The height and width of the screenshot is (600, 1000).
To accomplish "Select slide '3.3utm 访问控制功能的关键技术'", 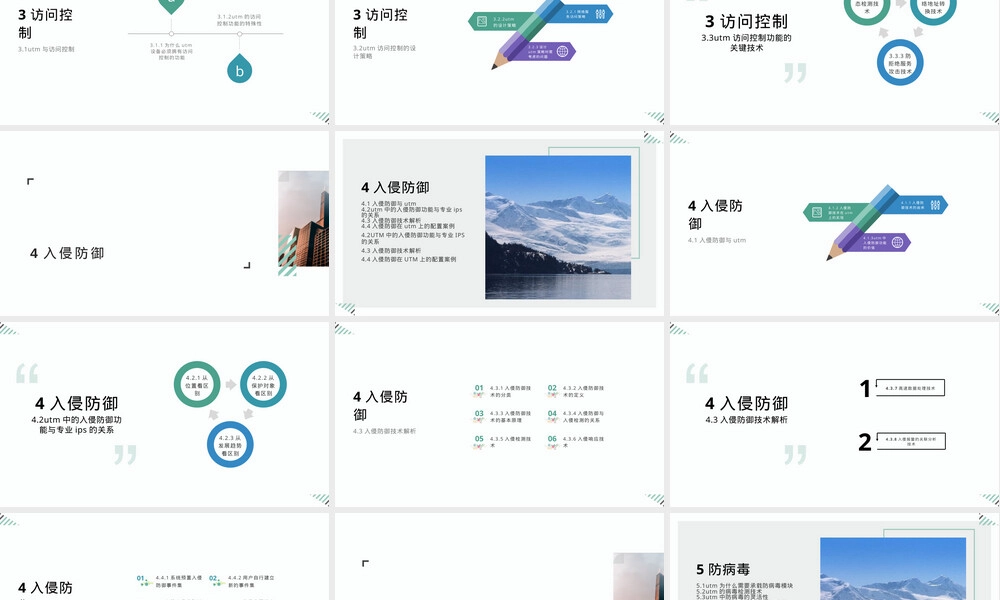I will [835, 62].
